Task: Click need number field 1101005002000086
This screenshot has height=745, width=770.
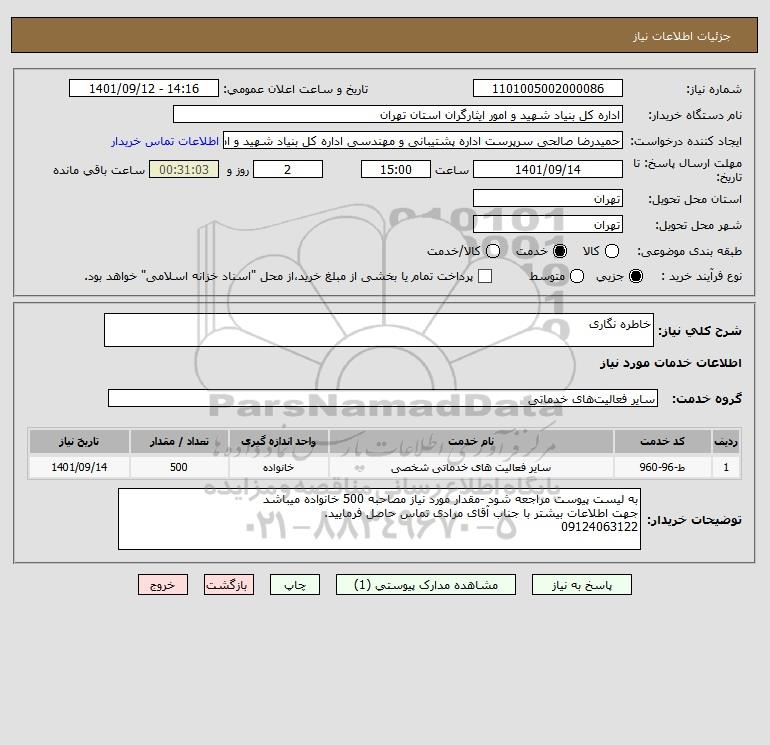Action: pos(548,89)
